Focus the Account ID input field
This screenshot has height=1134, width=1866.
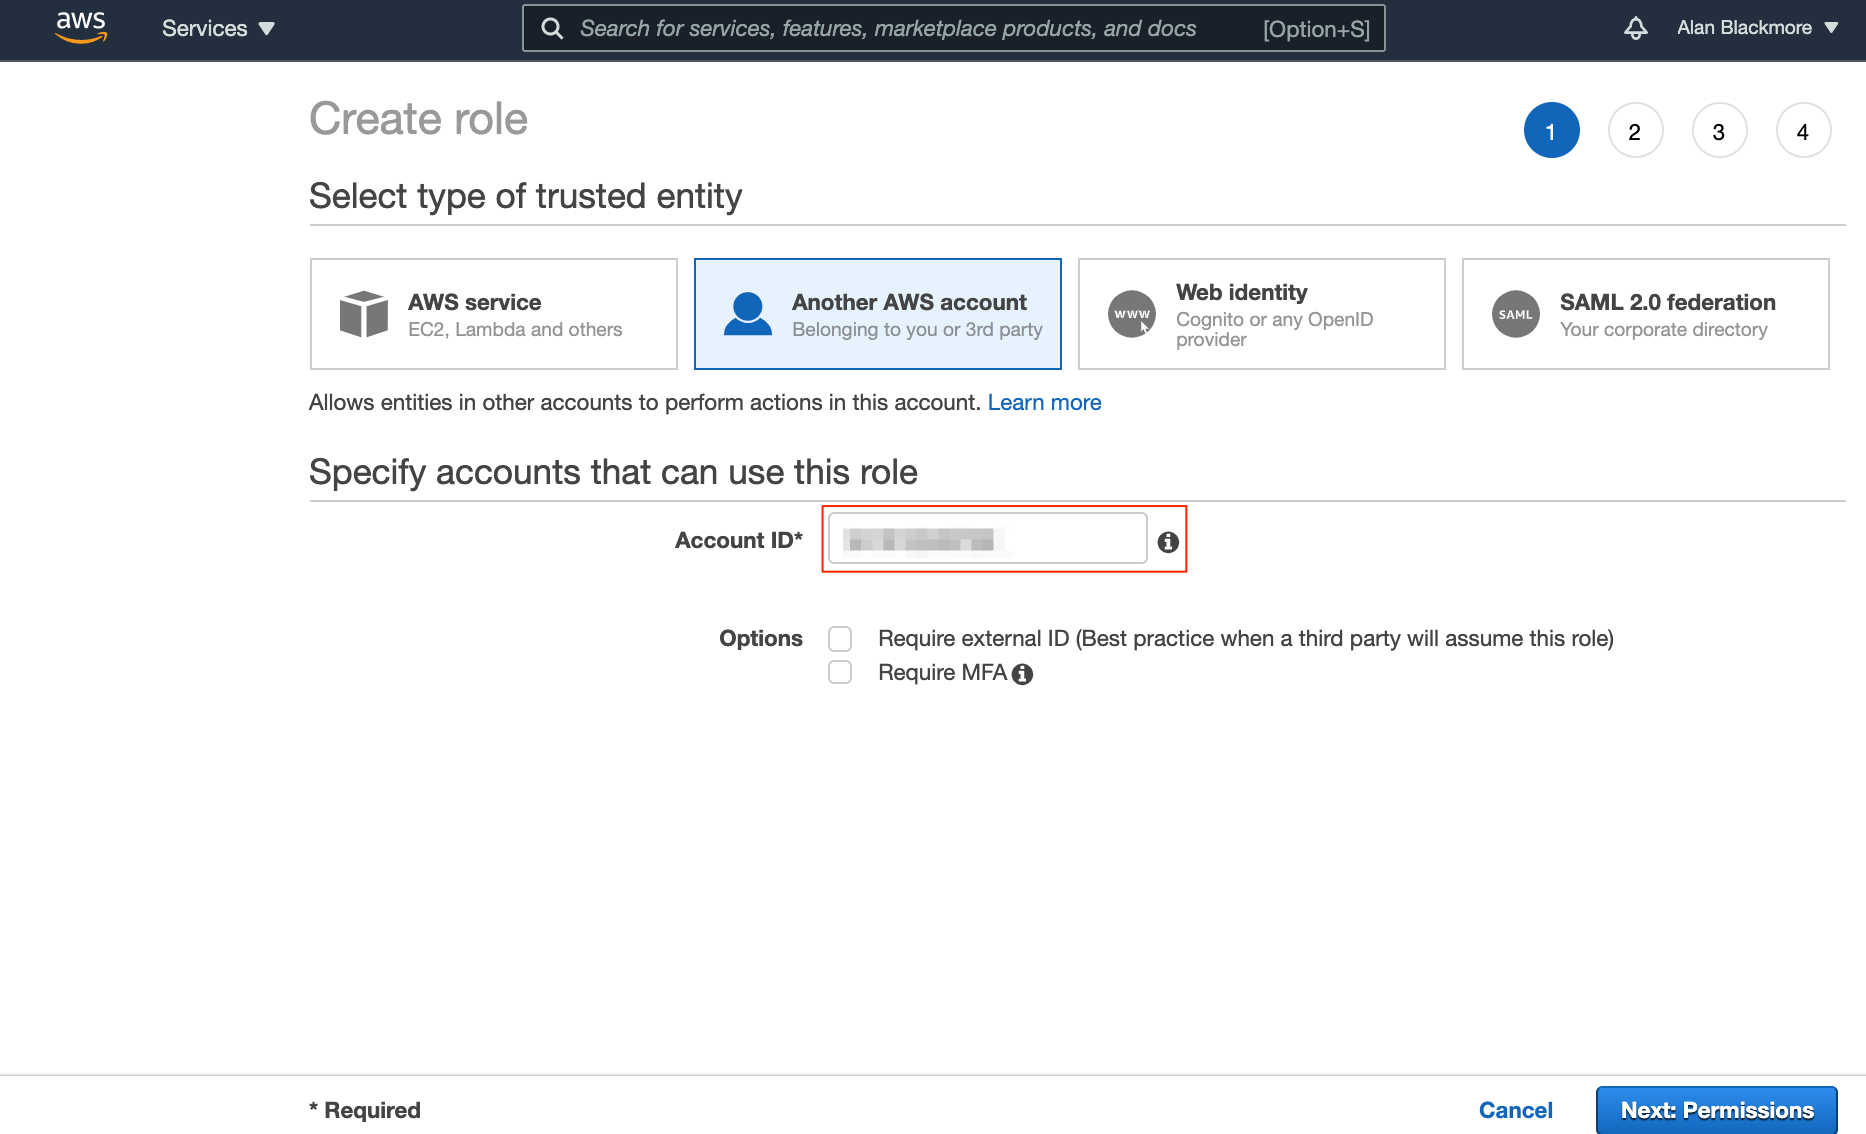[987, 539]
